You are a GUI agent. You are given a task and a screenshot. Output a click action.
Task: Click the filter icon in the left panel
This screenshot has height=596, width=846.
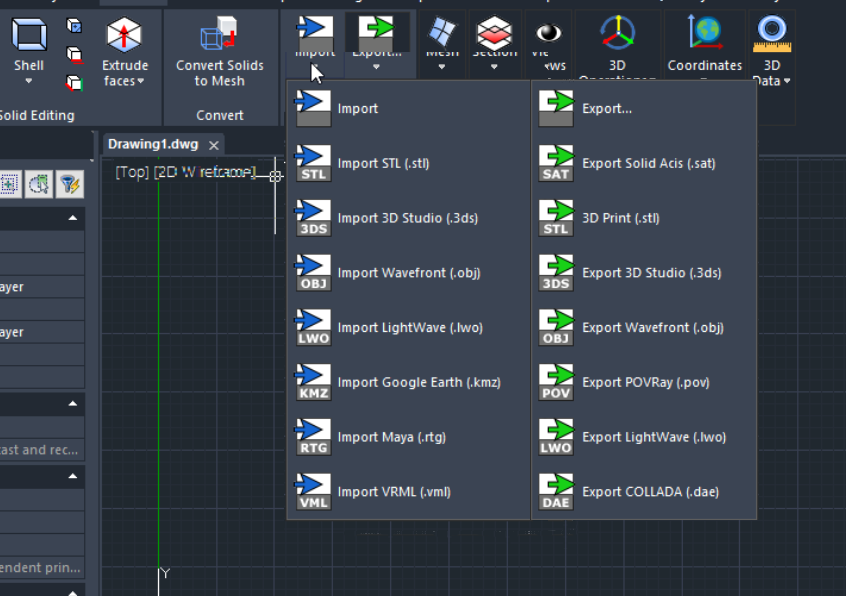click(x=68, y=184)
